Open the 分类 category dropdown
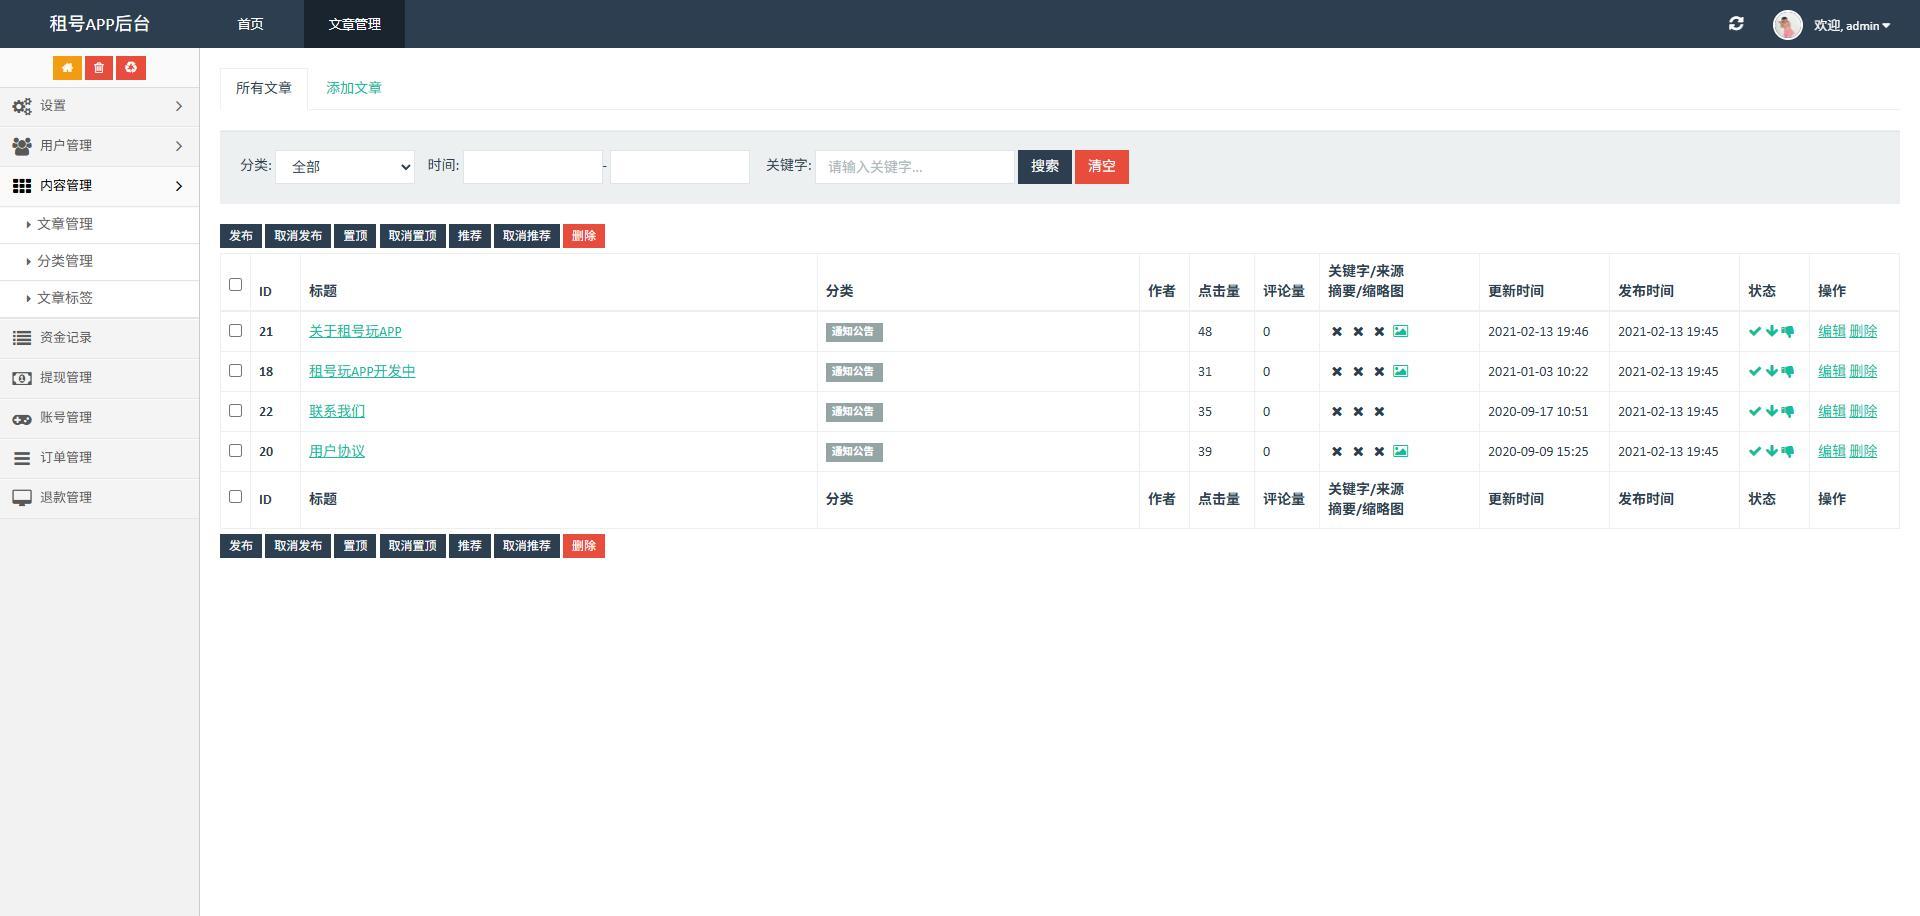Viewport: 1920px width, 916px height. point(345,167)
